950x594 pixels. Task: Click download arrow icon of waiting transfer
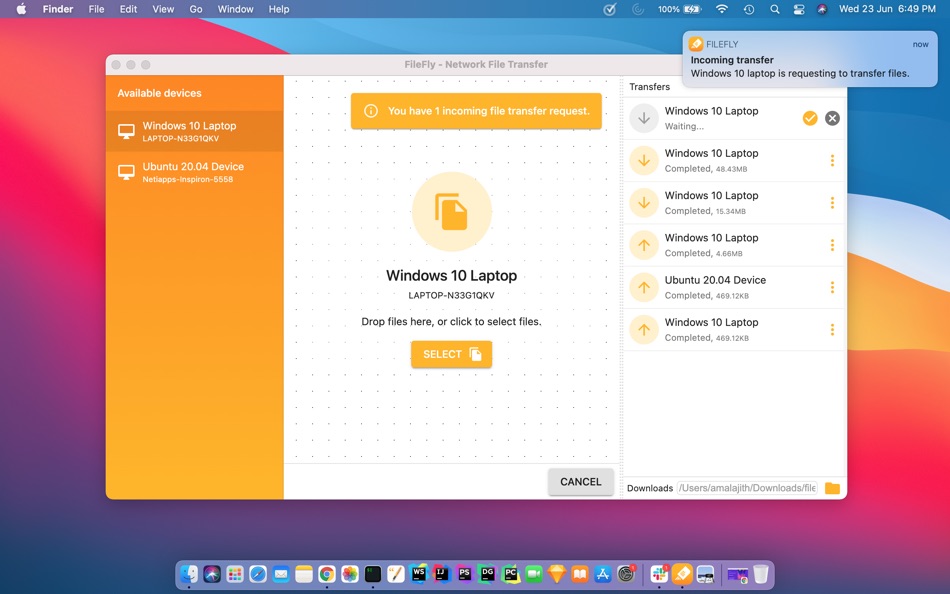click(644, 118)
